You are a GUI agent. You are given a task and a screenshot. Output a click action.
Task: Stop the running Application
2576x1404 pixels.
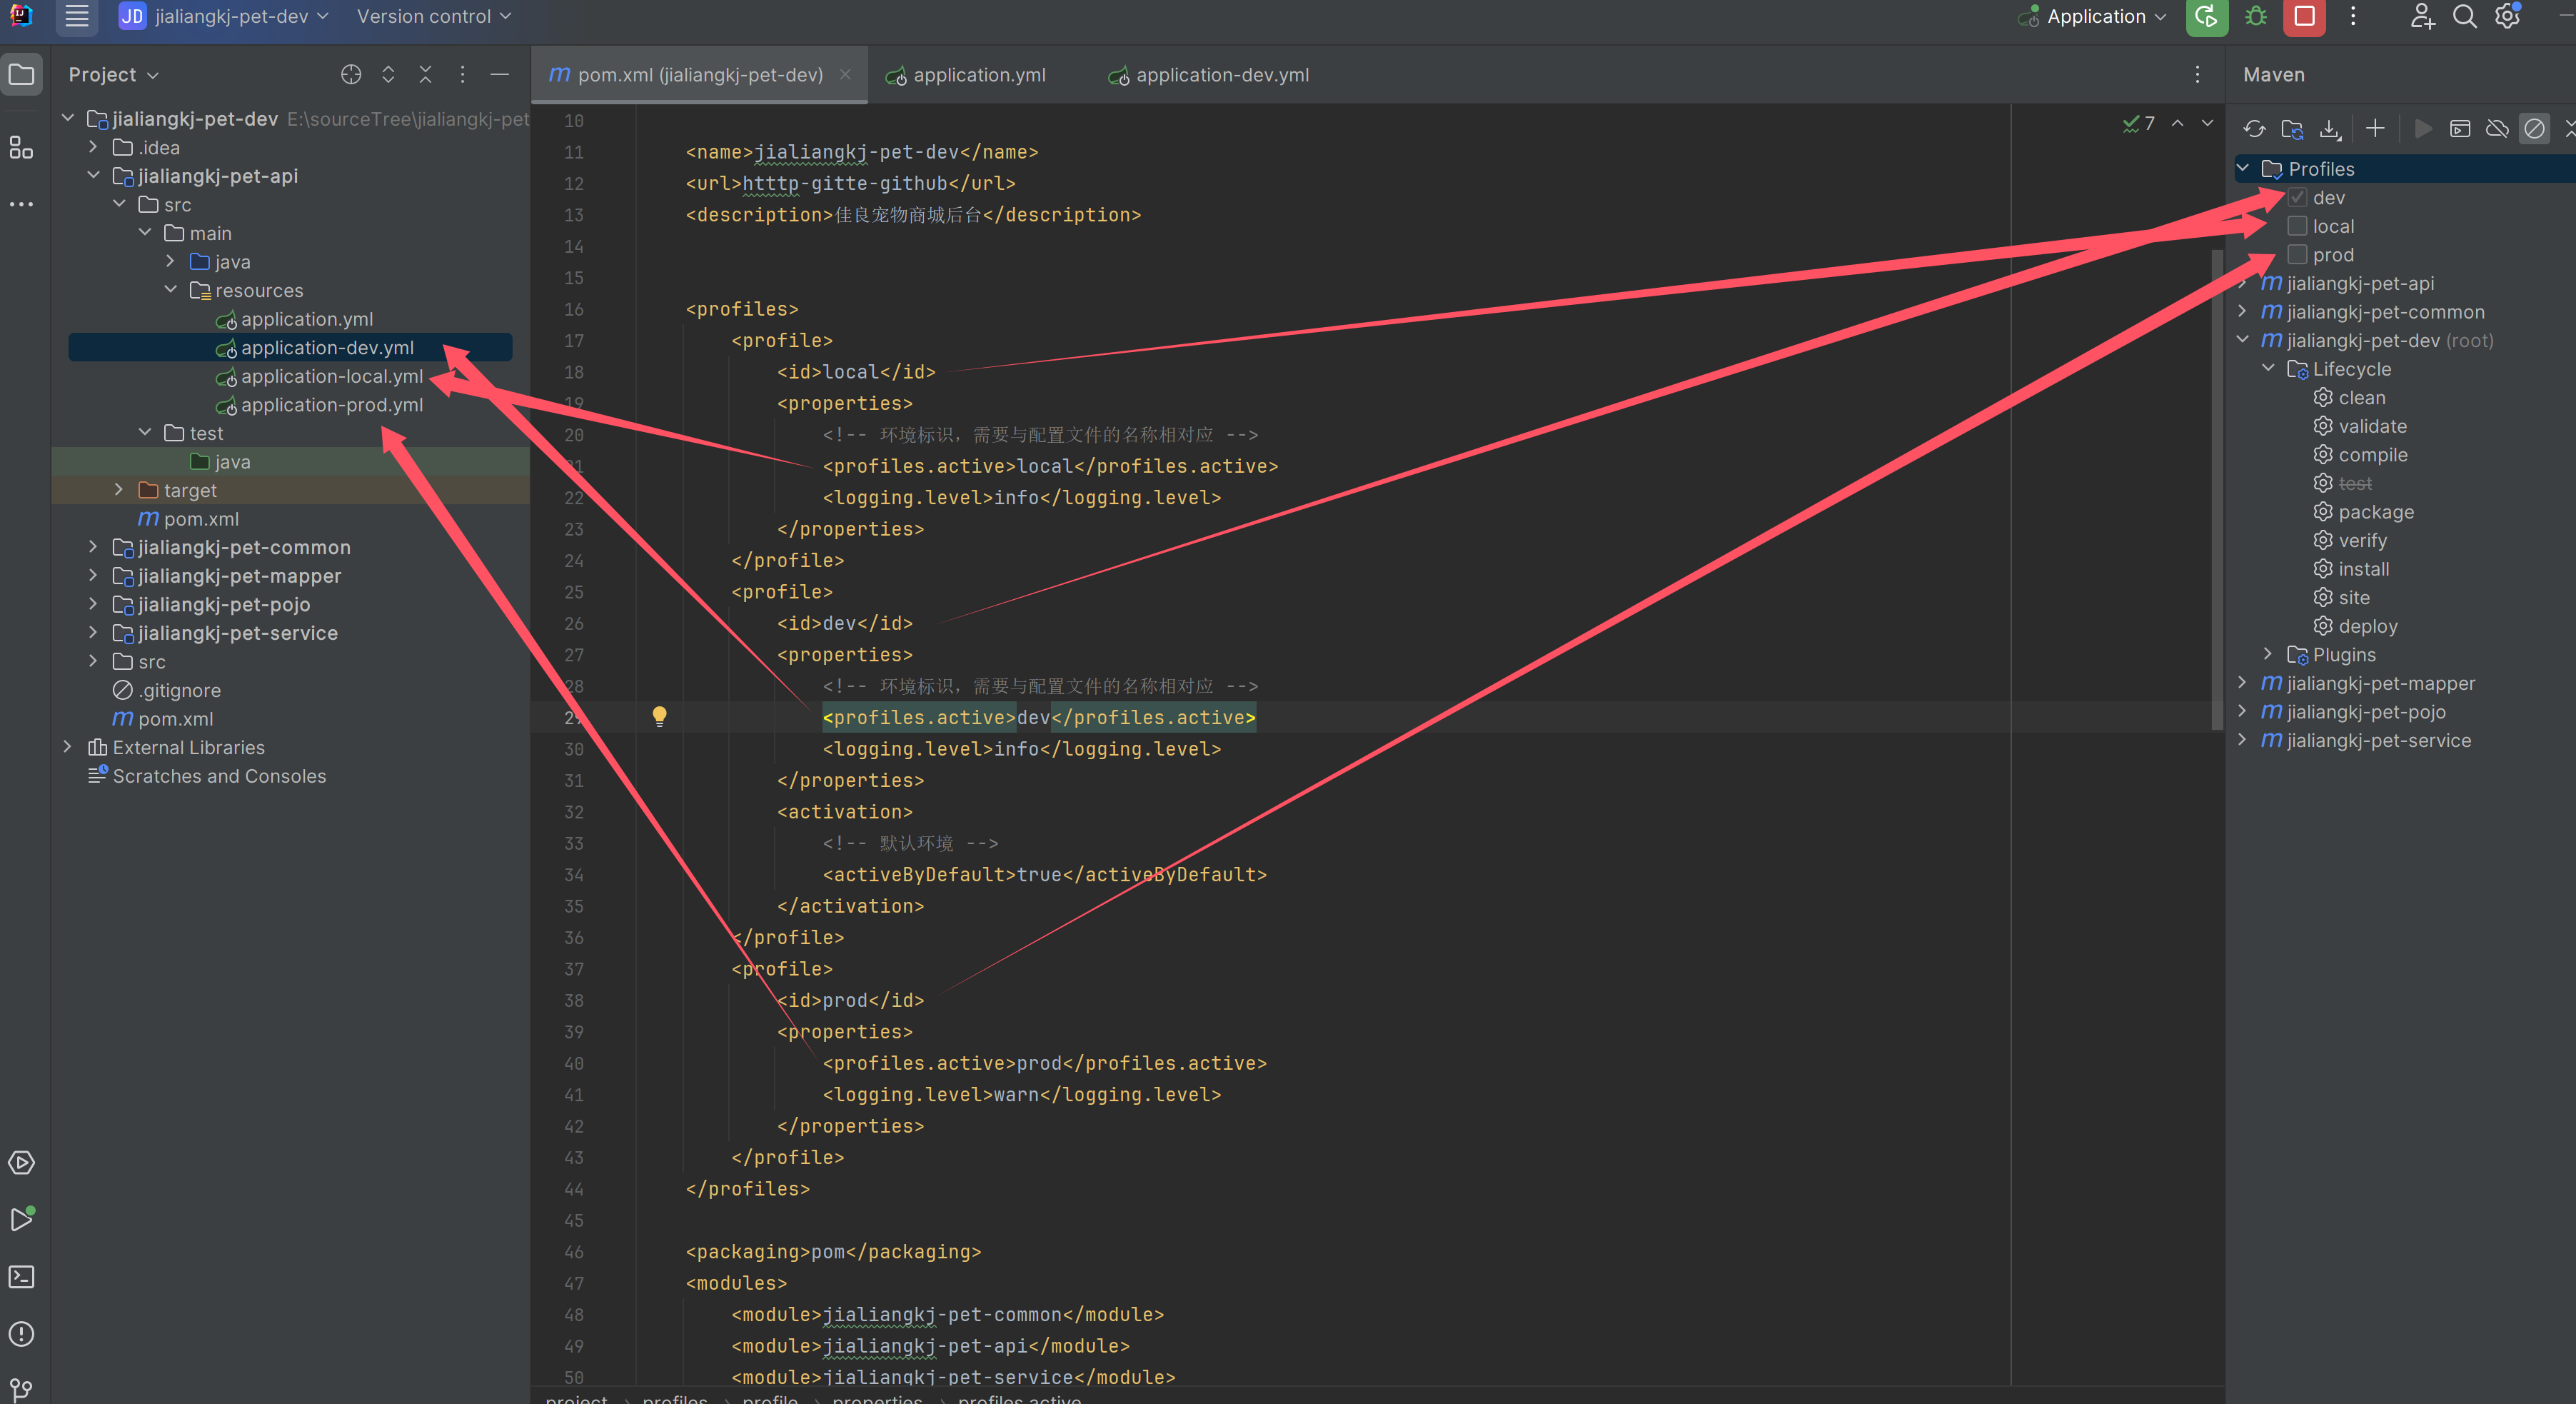tap(2304, 17)
